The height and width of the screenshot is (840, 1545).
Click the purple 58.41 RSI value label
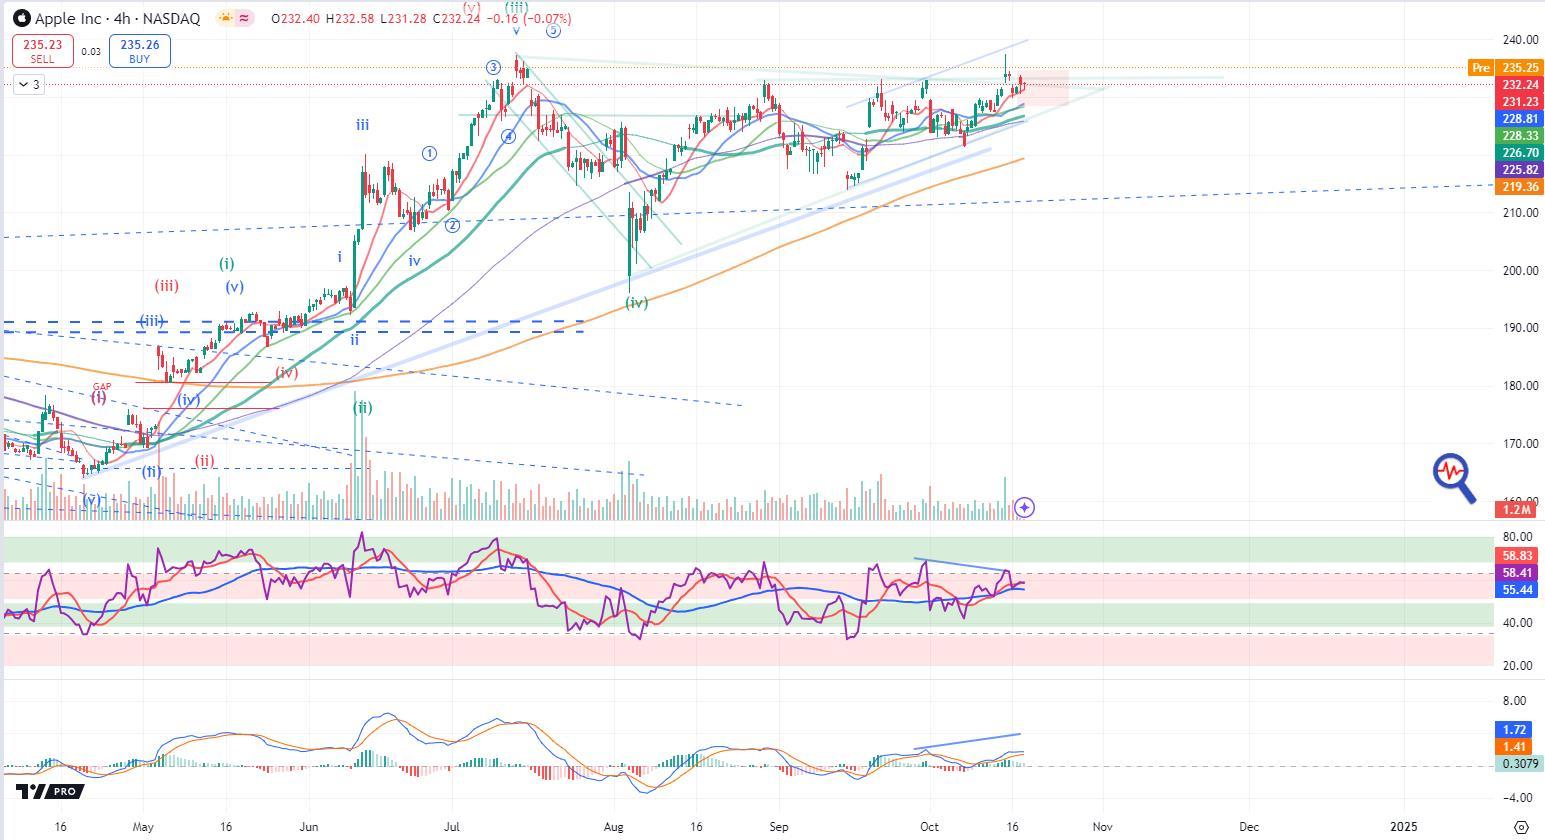pyautogui.click(x=1517, y=573)
